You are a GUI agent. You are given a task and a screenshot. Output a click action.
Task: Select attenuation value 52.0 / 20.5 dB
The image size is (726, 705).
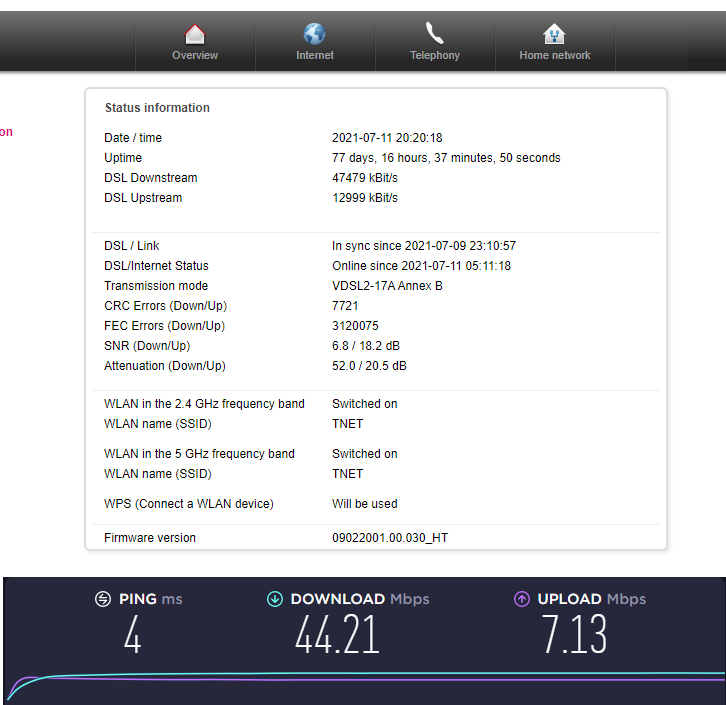[369, 366]
